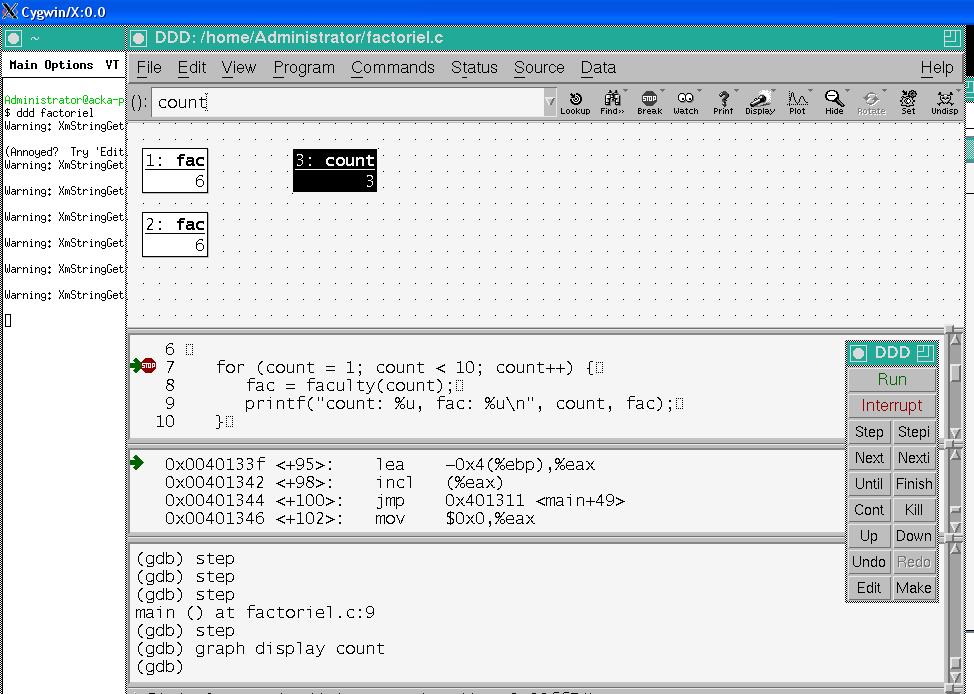Image resolution: width=974 pixels, height=694 pixels.
Task: Open the File menu
Action: [x=149, y=67]
